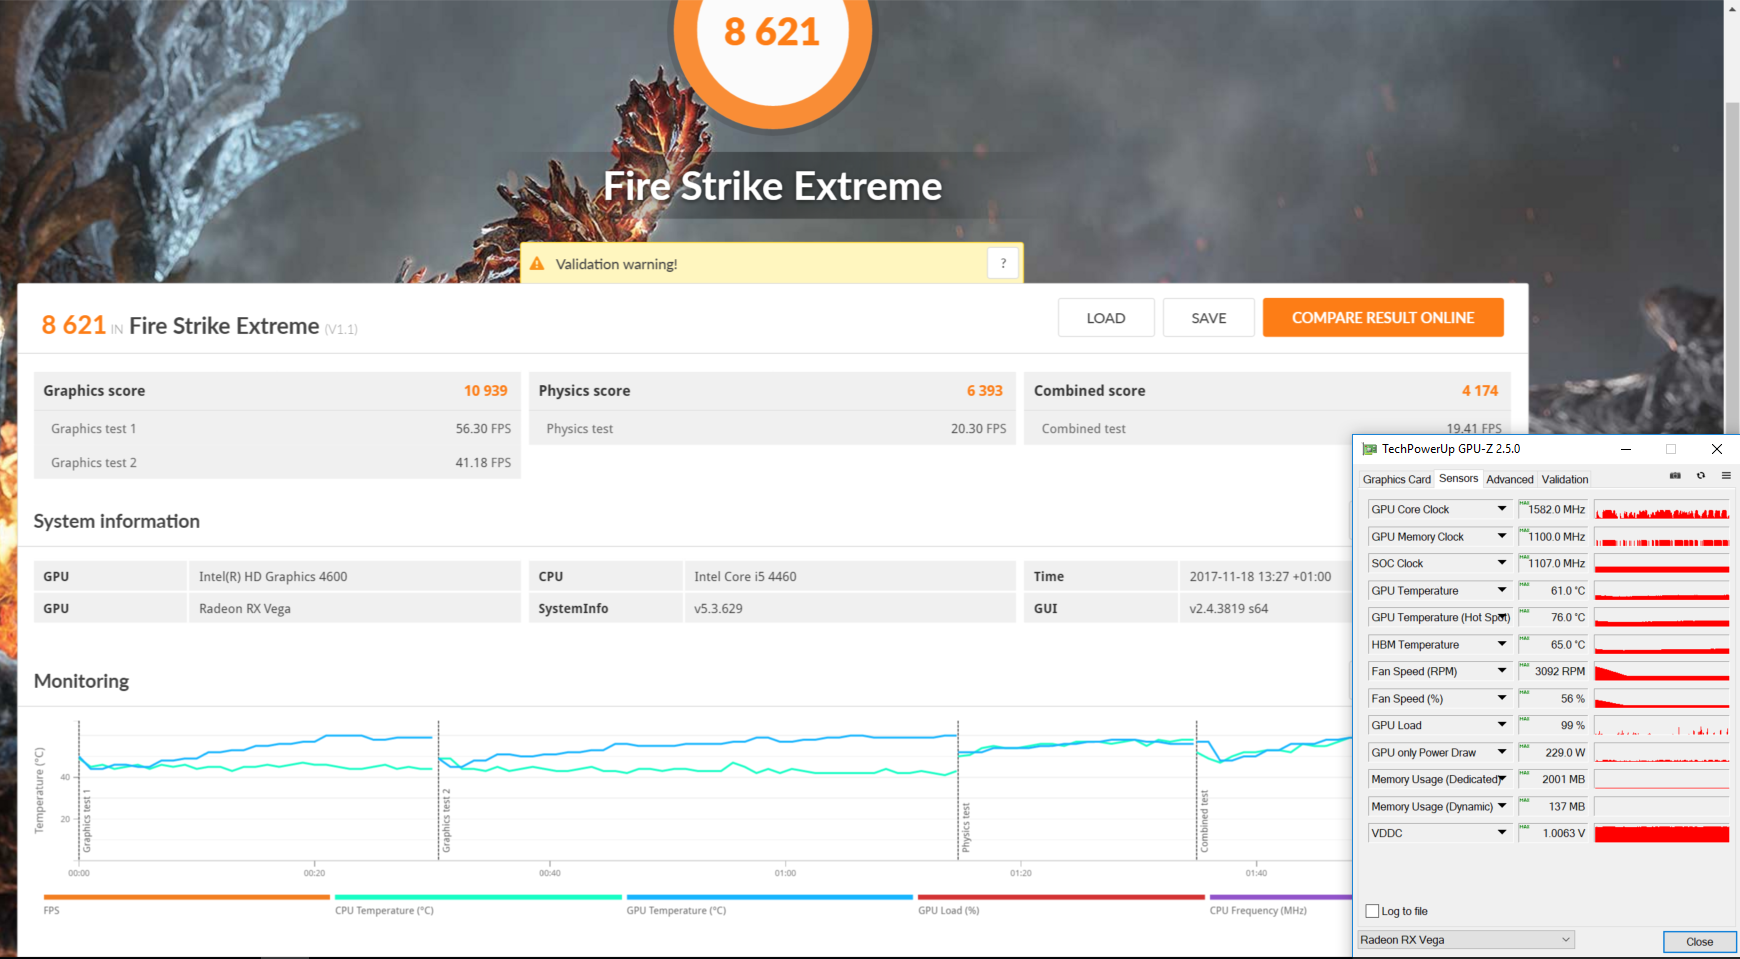Viewport: 1740px width, 959px height.
Task: Click COMPARE RESULT ONLINE button
Action: pos(1383,318)
